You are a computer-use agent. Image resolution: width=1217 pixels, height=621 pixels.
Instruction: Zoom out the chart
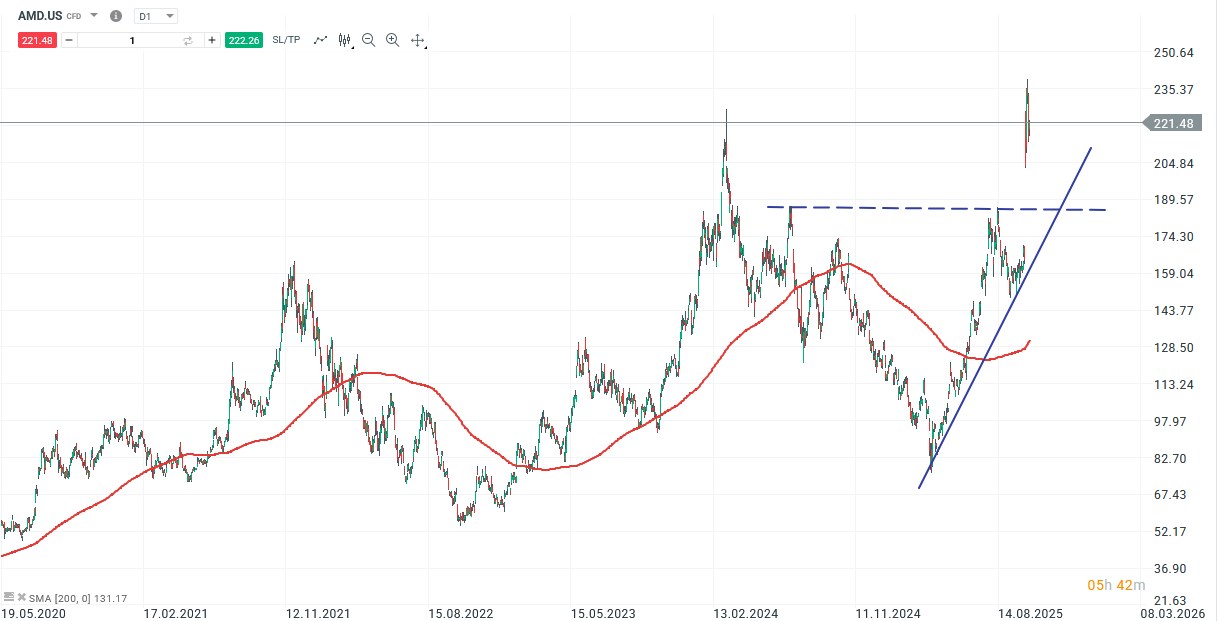pos(368,40)
